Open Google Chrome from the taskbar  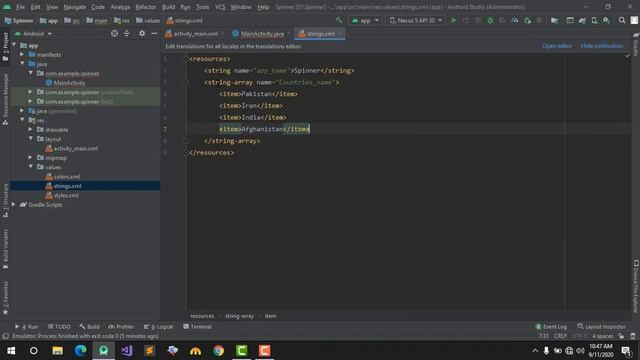coord(218,351)
